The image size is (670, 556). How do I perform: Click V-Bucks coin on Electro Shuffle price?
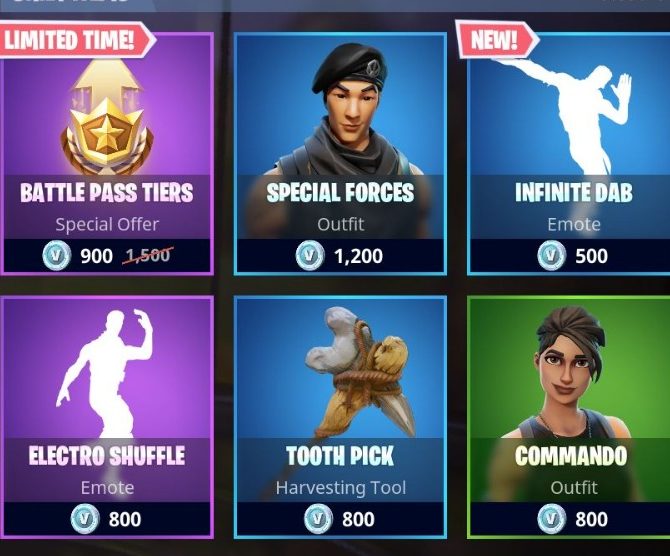pyautogui.click(x=85, y=519)
